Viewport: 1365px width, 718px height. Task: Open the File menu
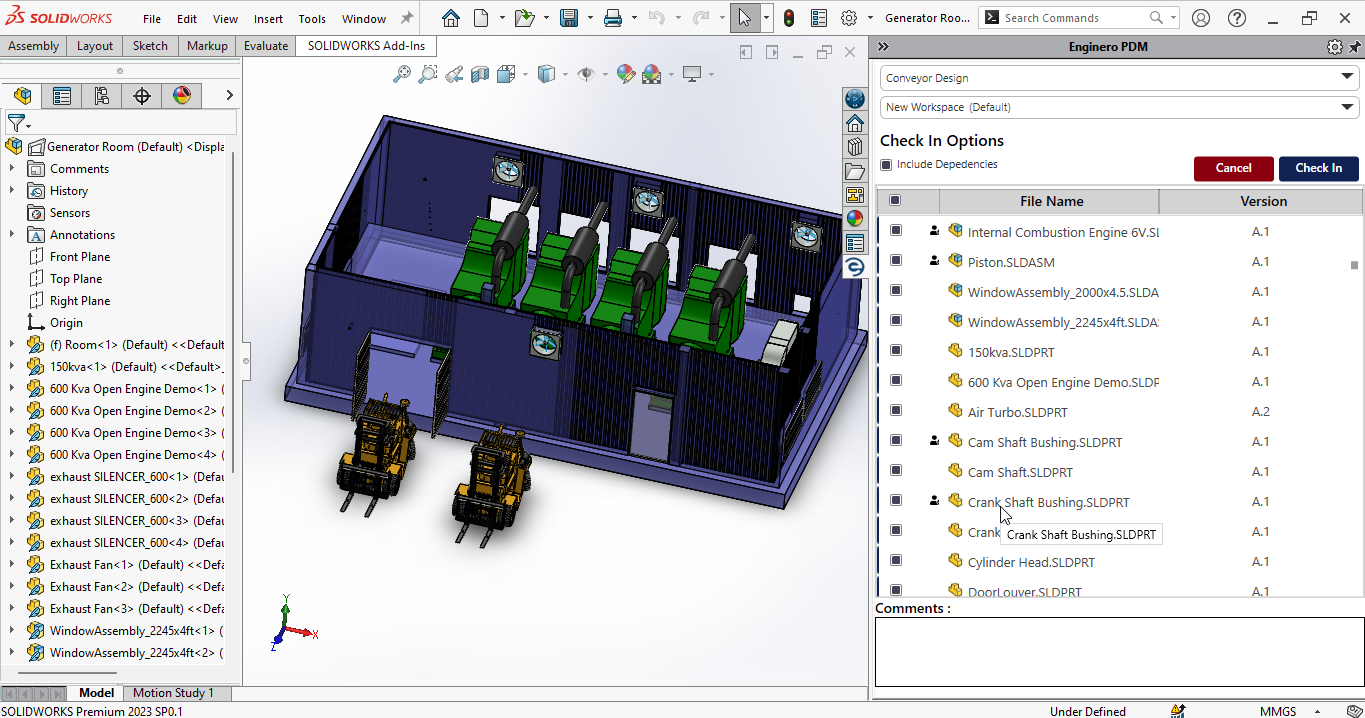pyautogui.click(x=152, y=19)
